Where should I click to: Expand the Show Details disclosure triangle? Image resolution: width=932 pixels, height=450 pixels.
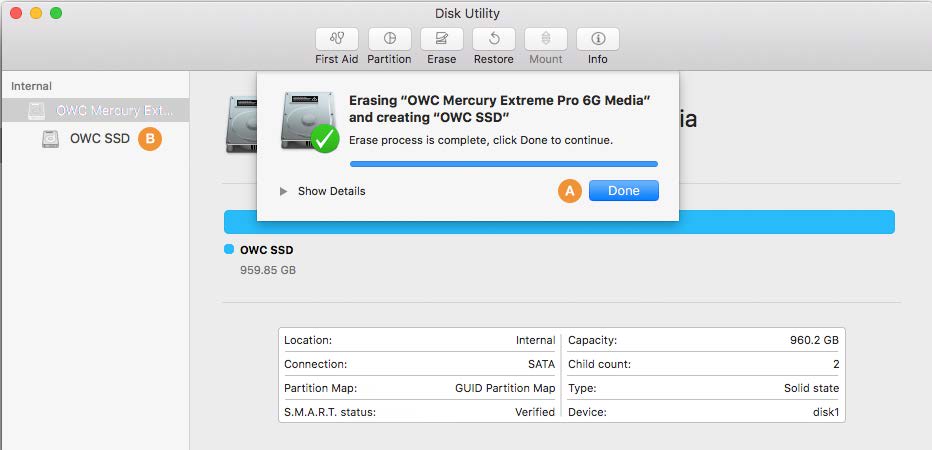(x=284, y=191)
